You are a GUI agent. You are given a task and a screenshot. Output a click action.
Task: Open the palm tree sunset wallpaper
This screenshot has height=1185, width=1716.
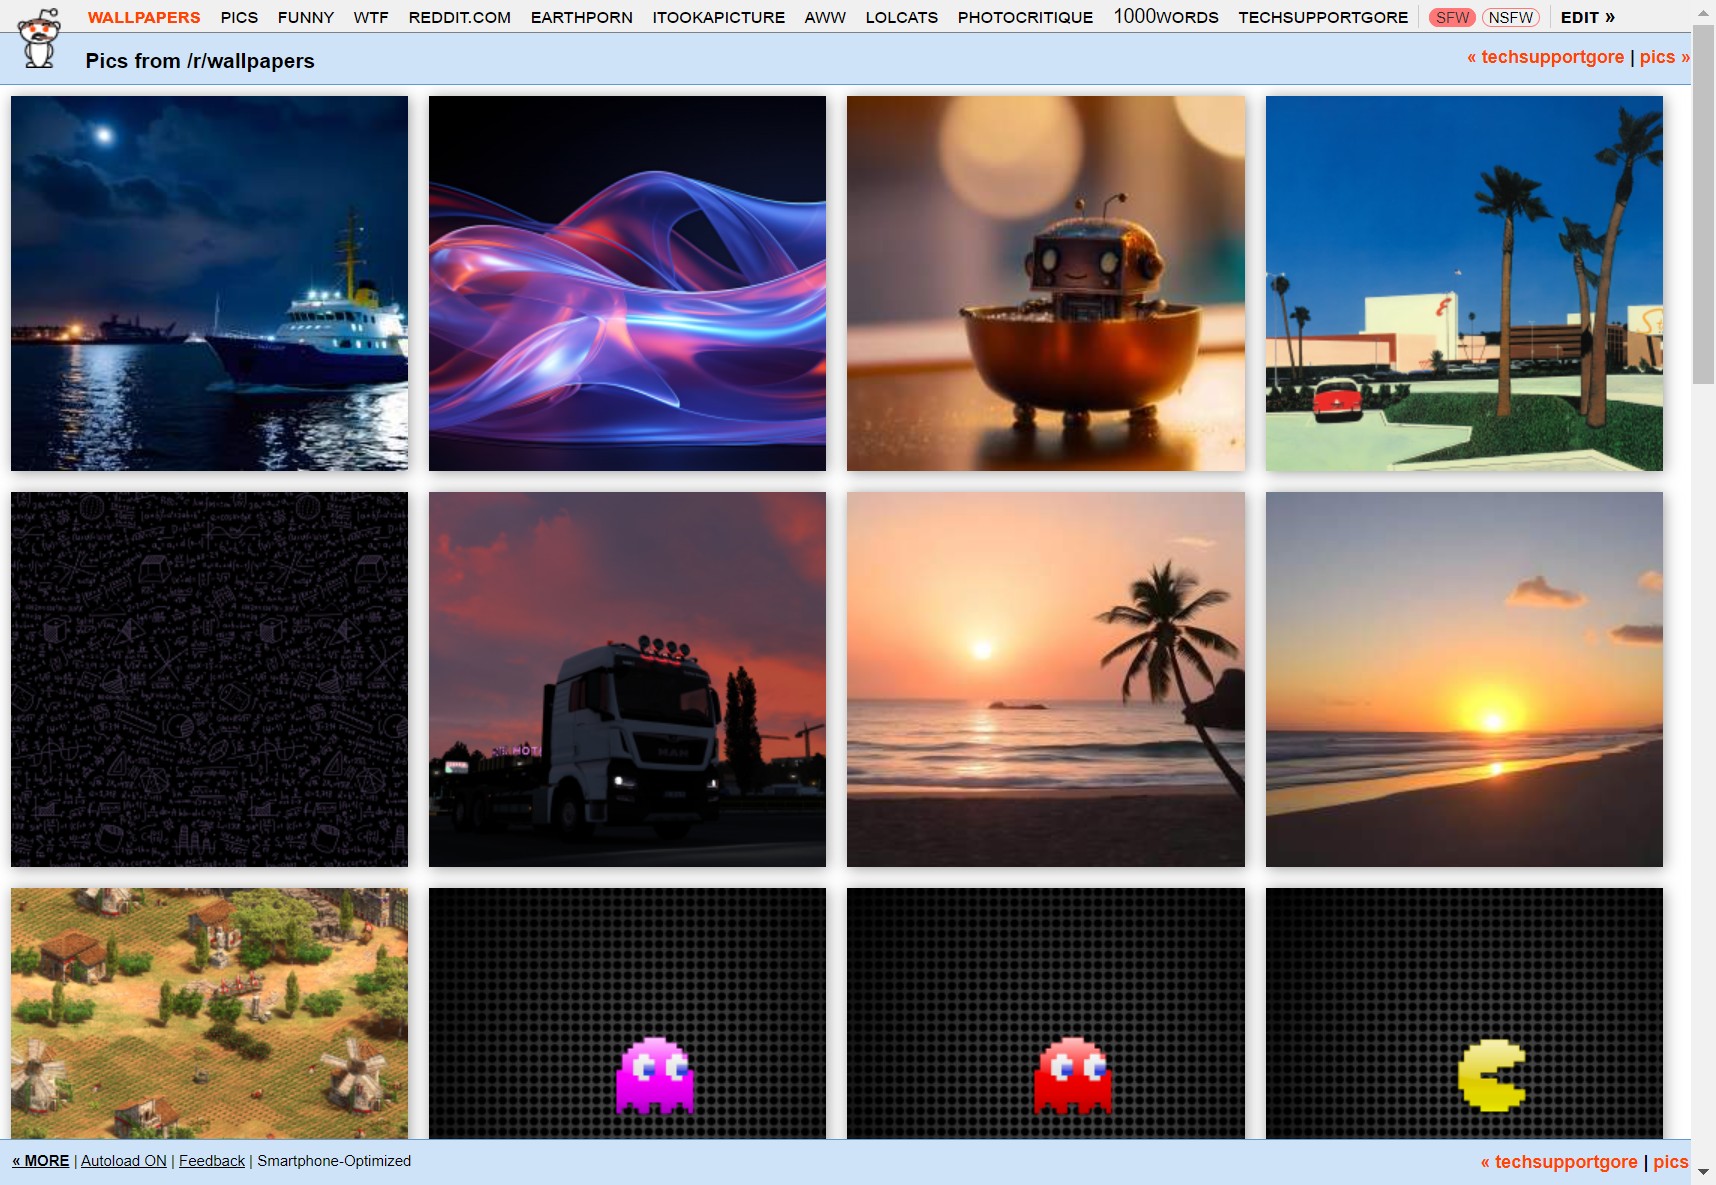click(1045, 679)
